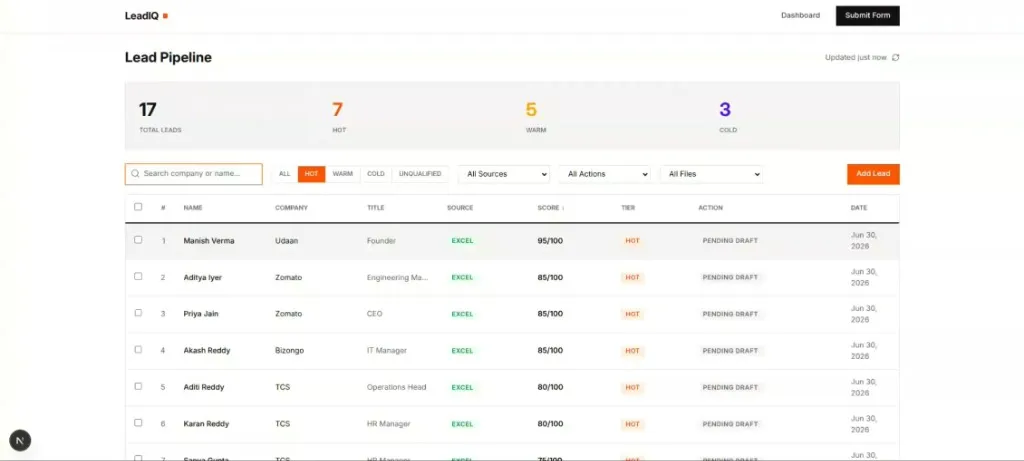Click the Operations Head title cell
The width and height of the screenshot is (1024, 461).
396,387
